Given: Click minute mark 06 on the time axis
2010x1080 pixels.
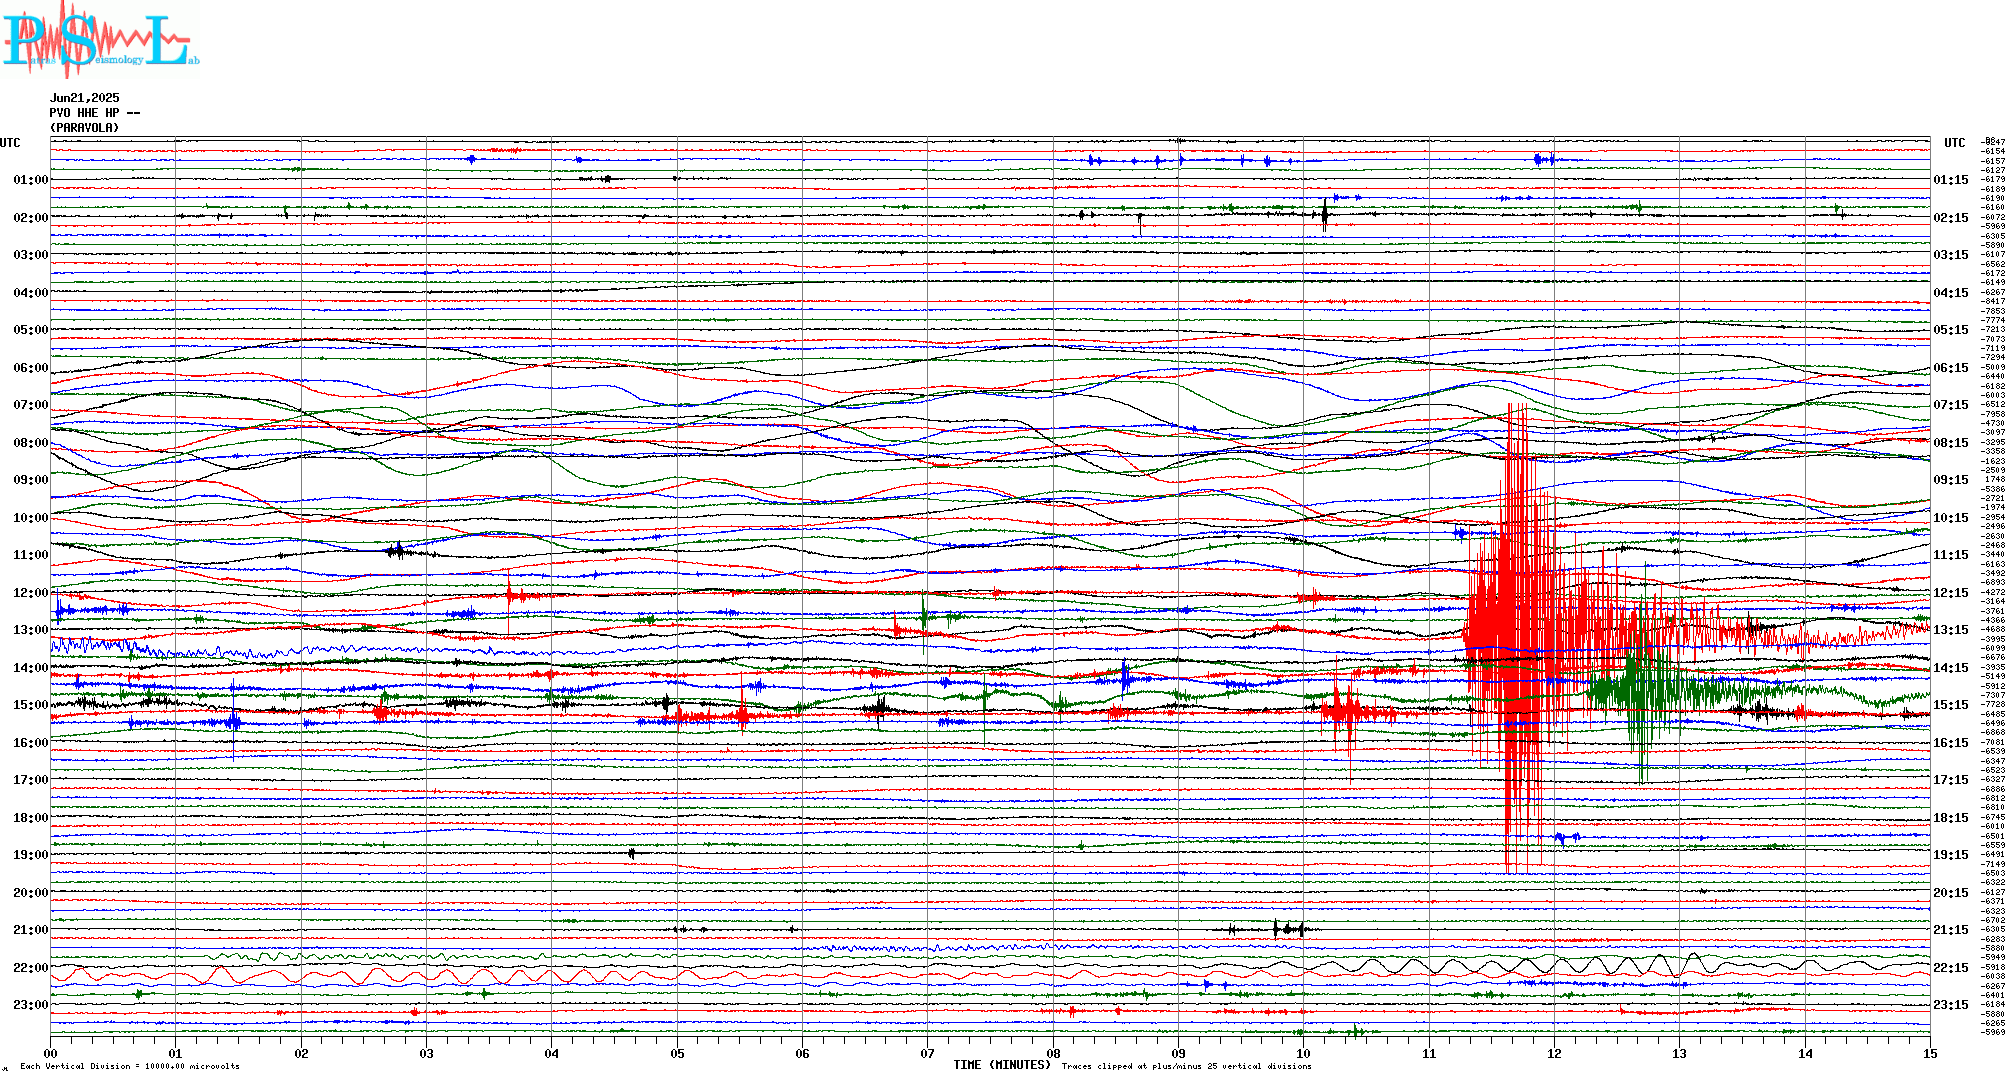Looking at the screenshot, I should click(x=803, y=1053).
